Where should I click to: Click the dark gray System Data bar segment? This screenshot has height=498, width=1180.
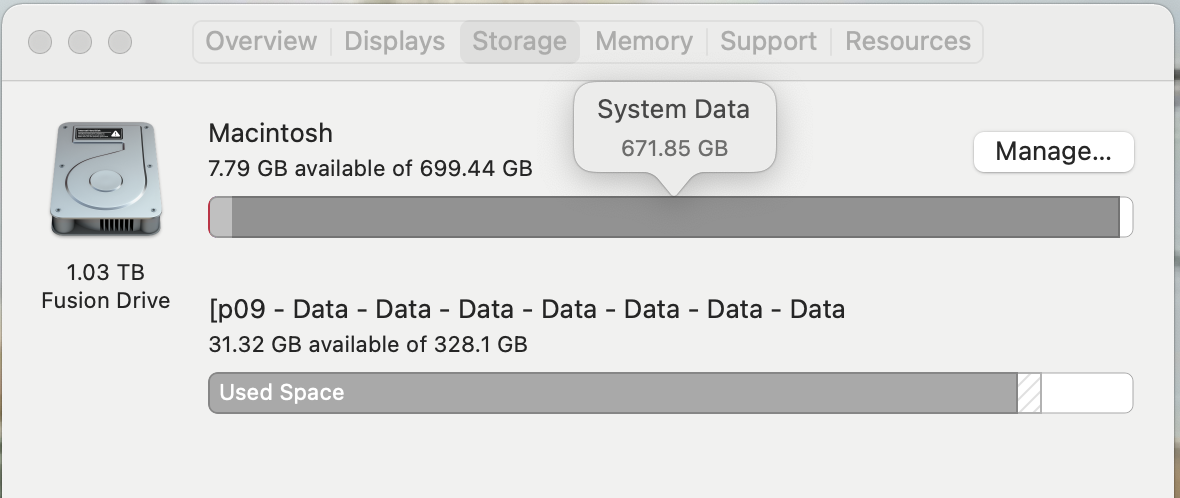click(x=675, y=217)
